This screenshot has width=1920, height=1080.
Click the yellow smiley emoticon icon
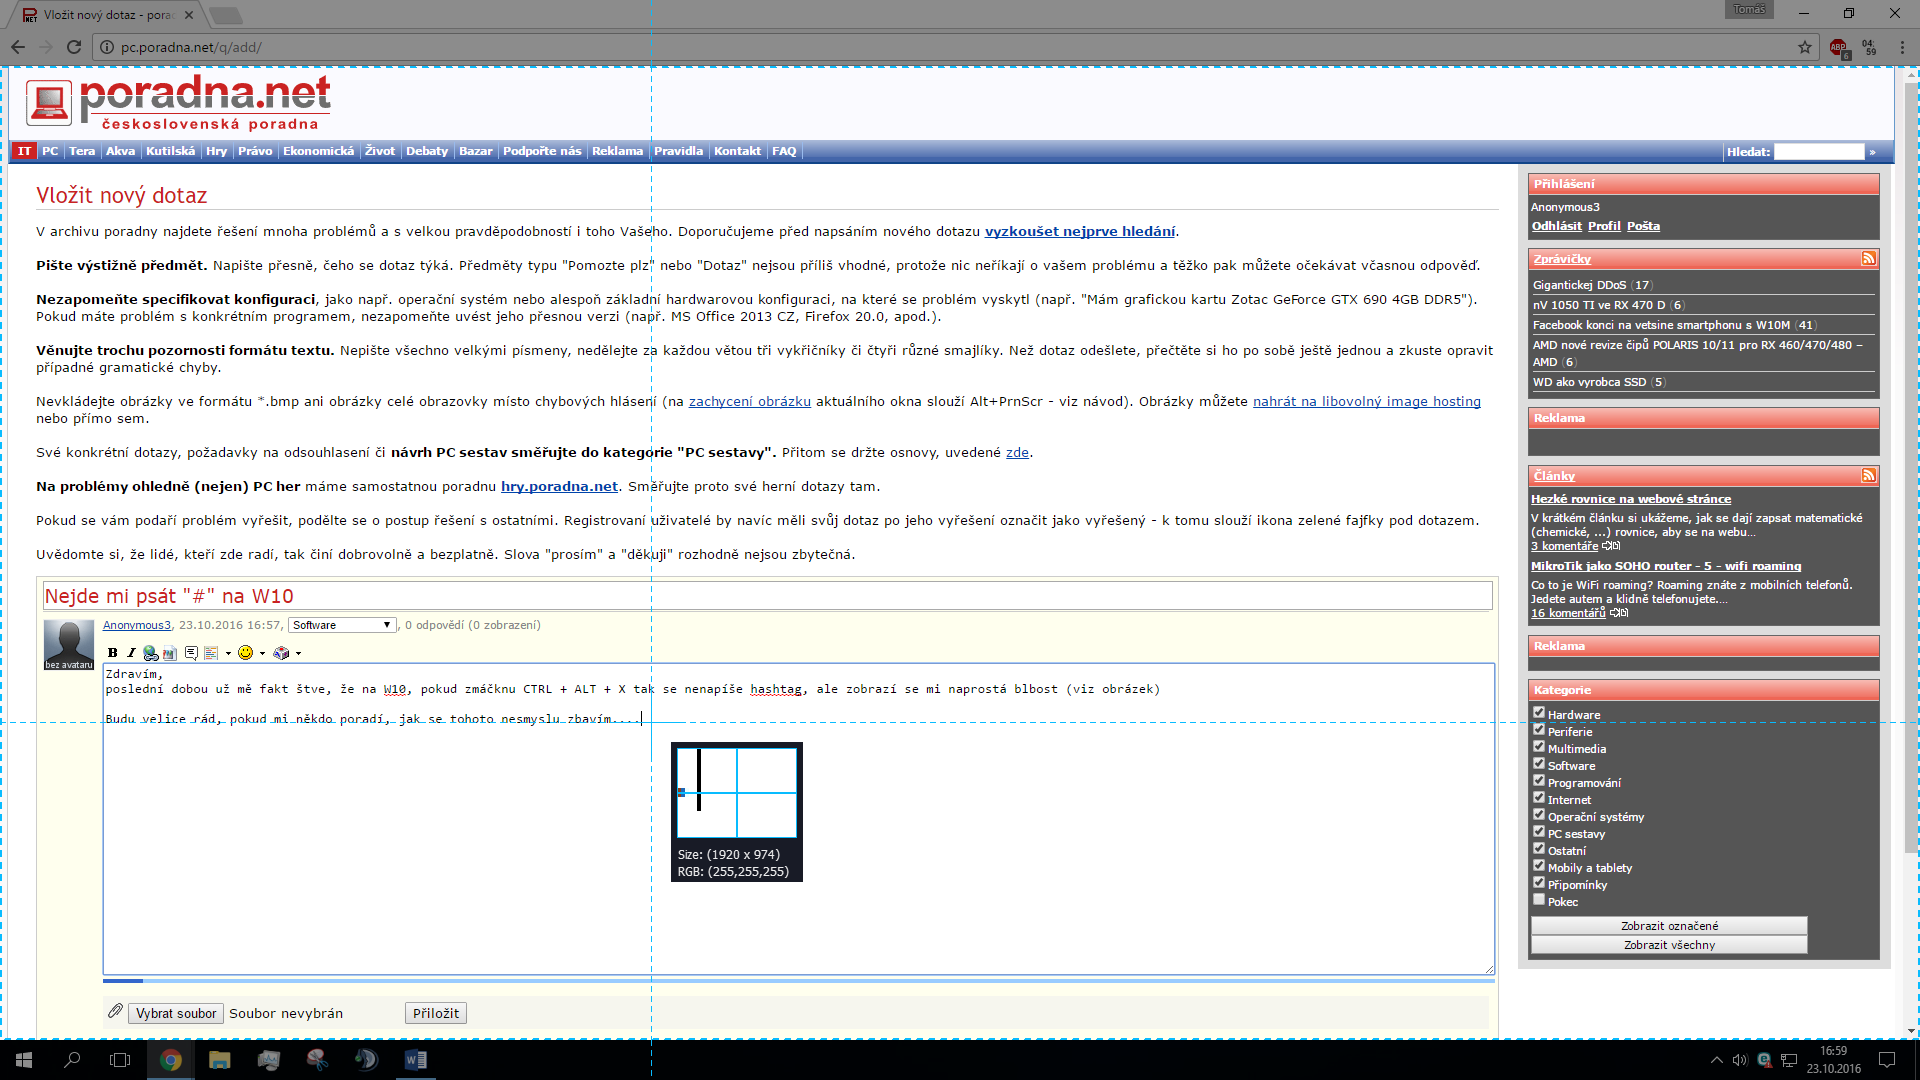pyautogui.click(x=245, y=653)
